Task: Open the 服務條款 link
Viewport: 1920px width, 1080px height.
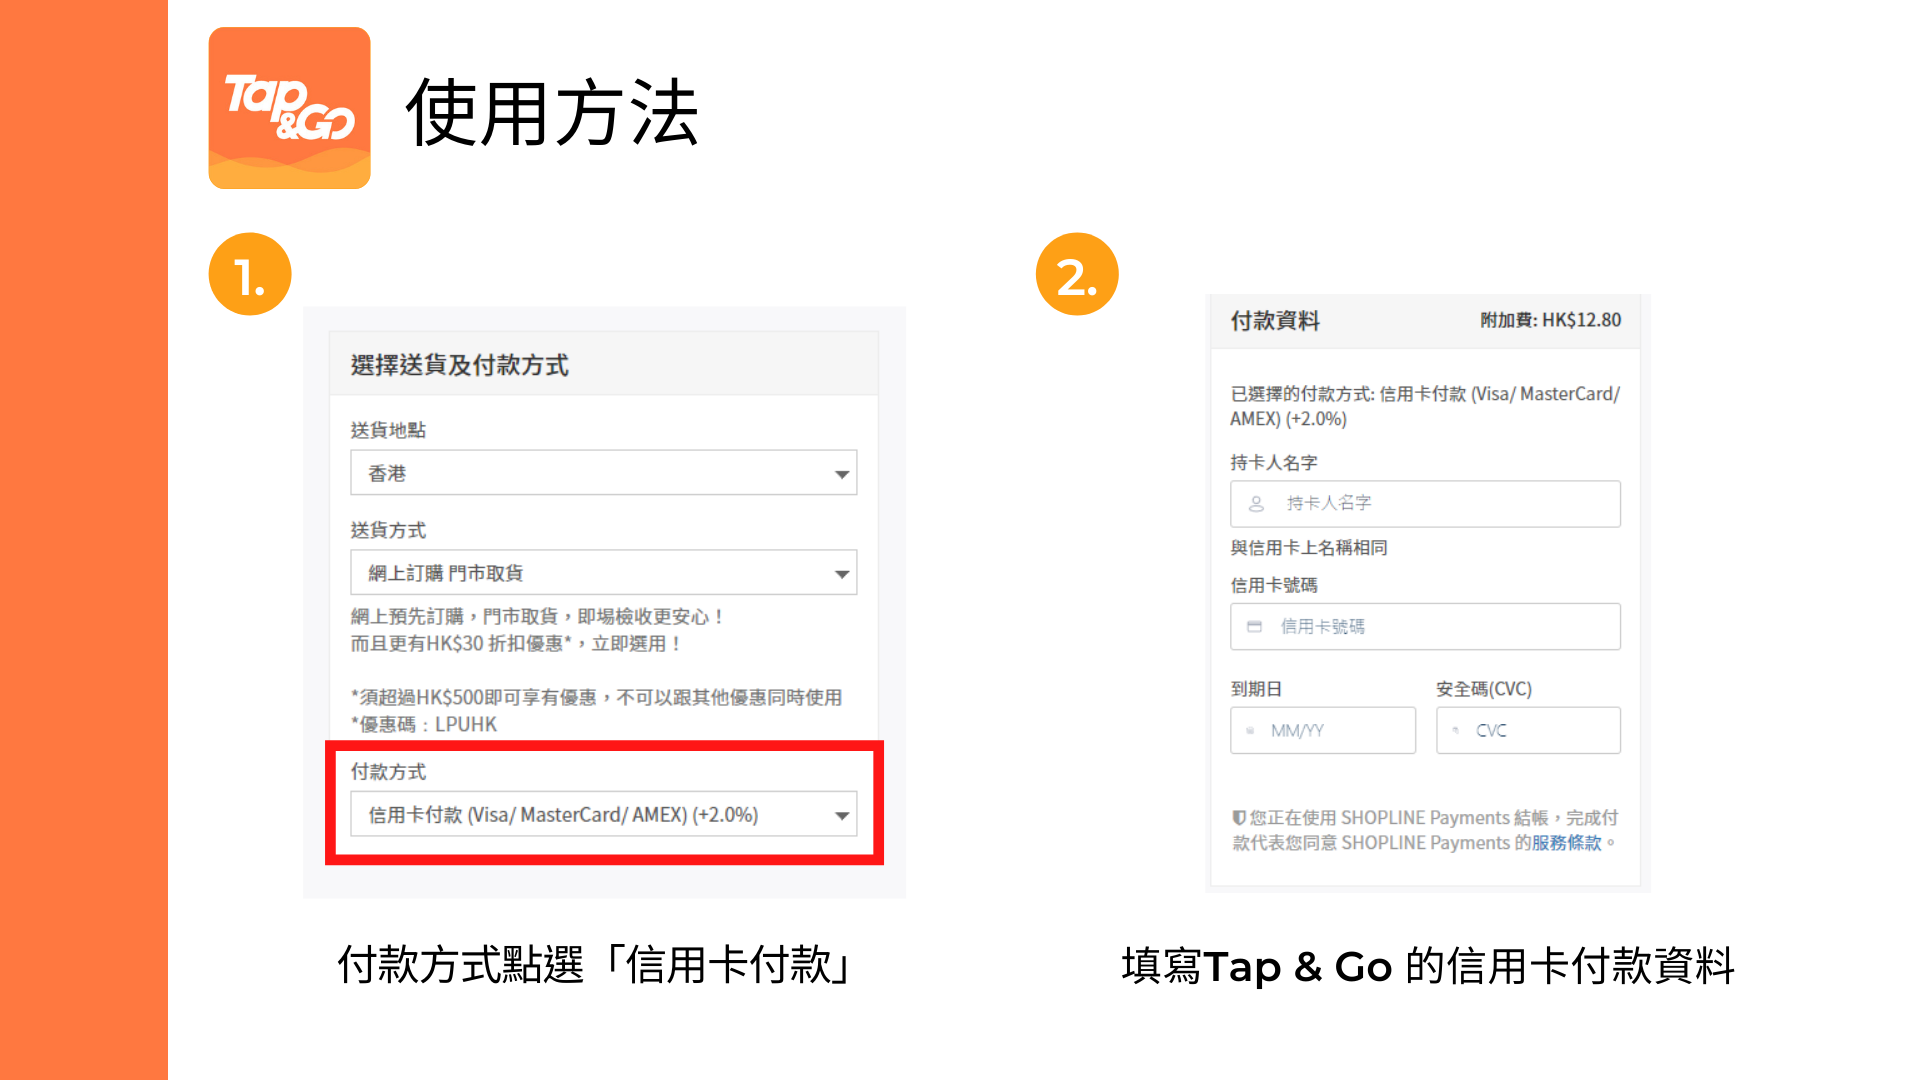Action: (1566, 843)
